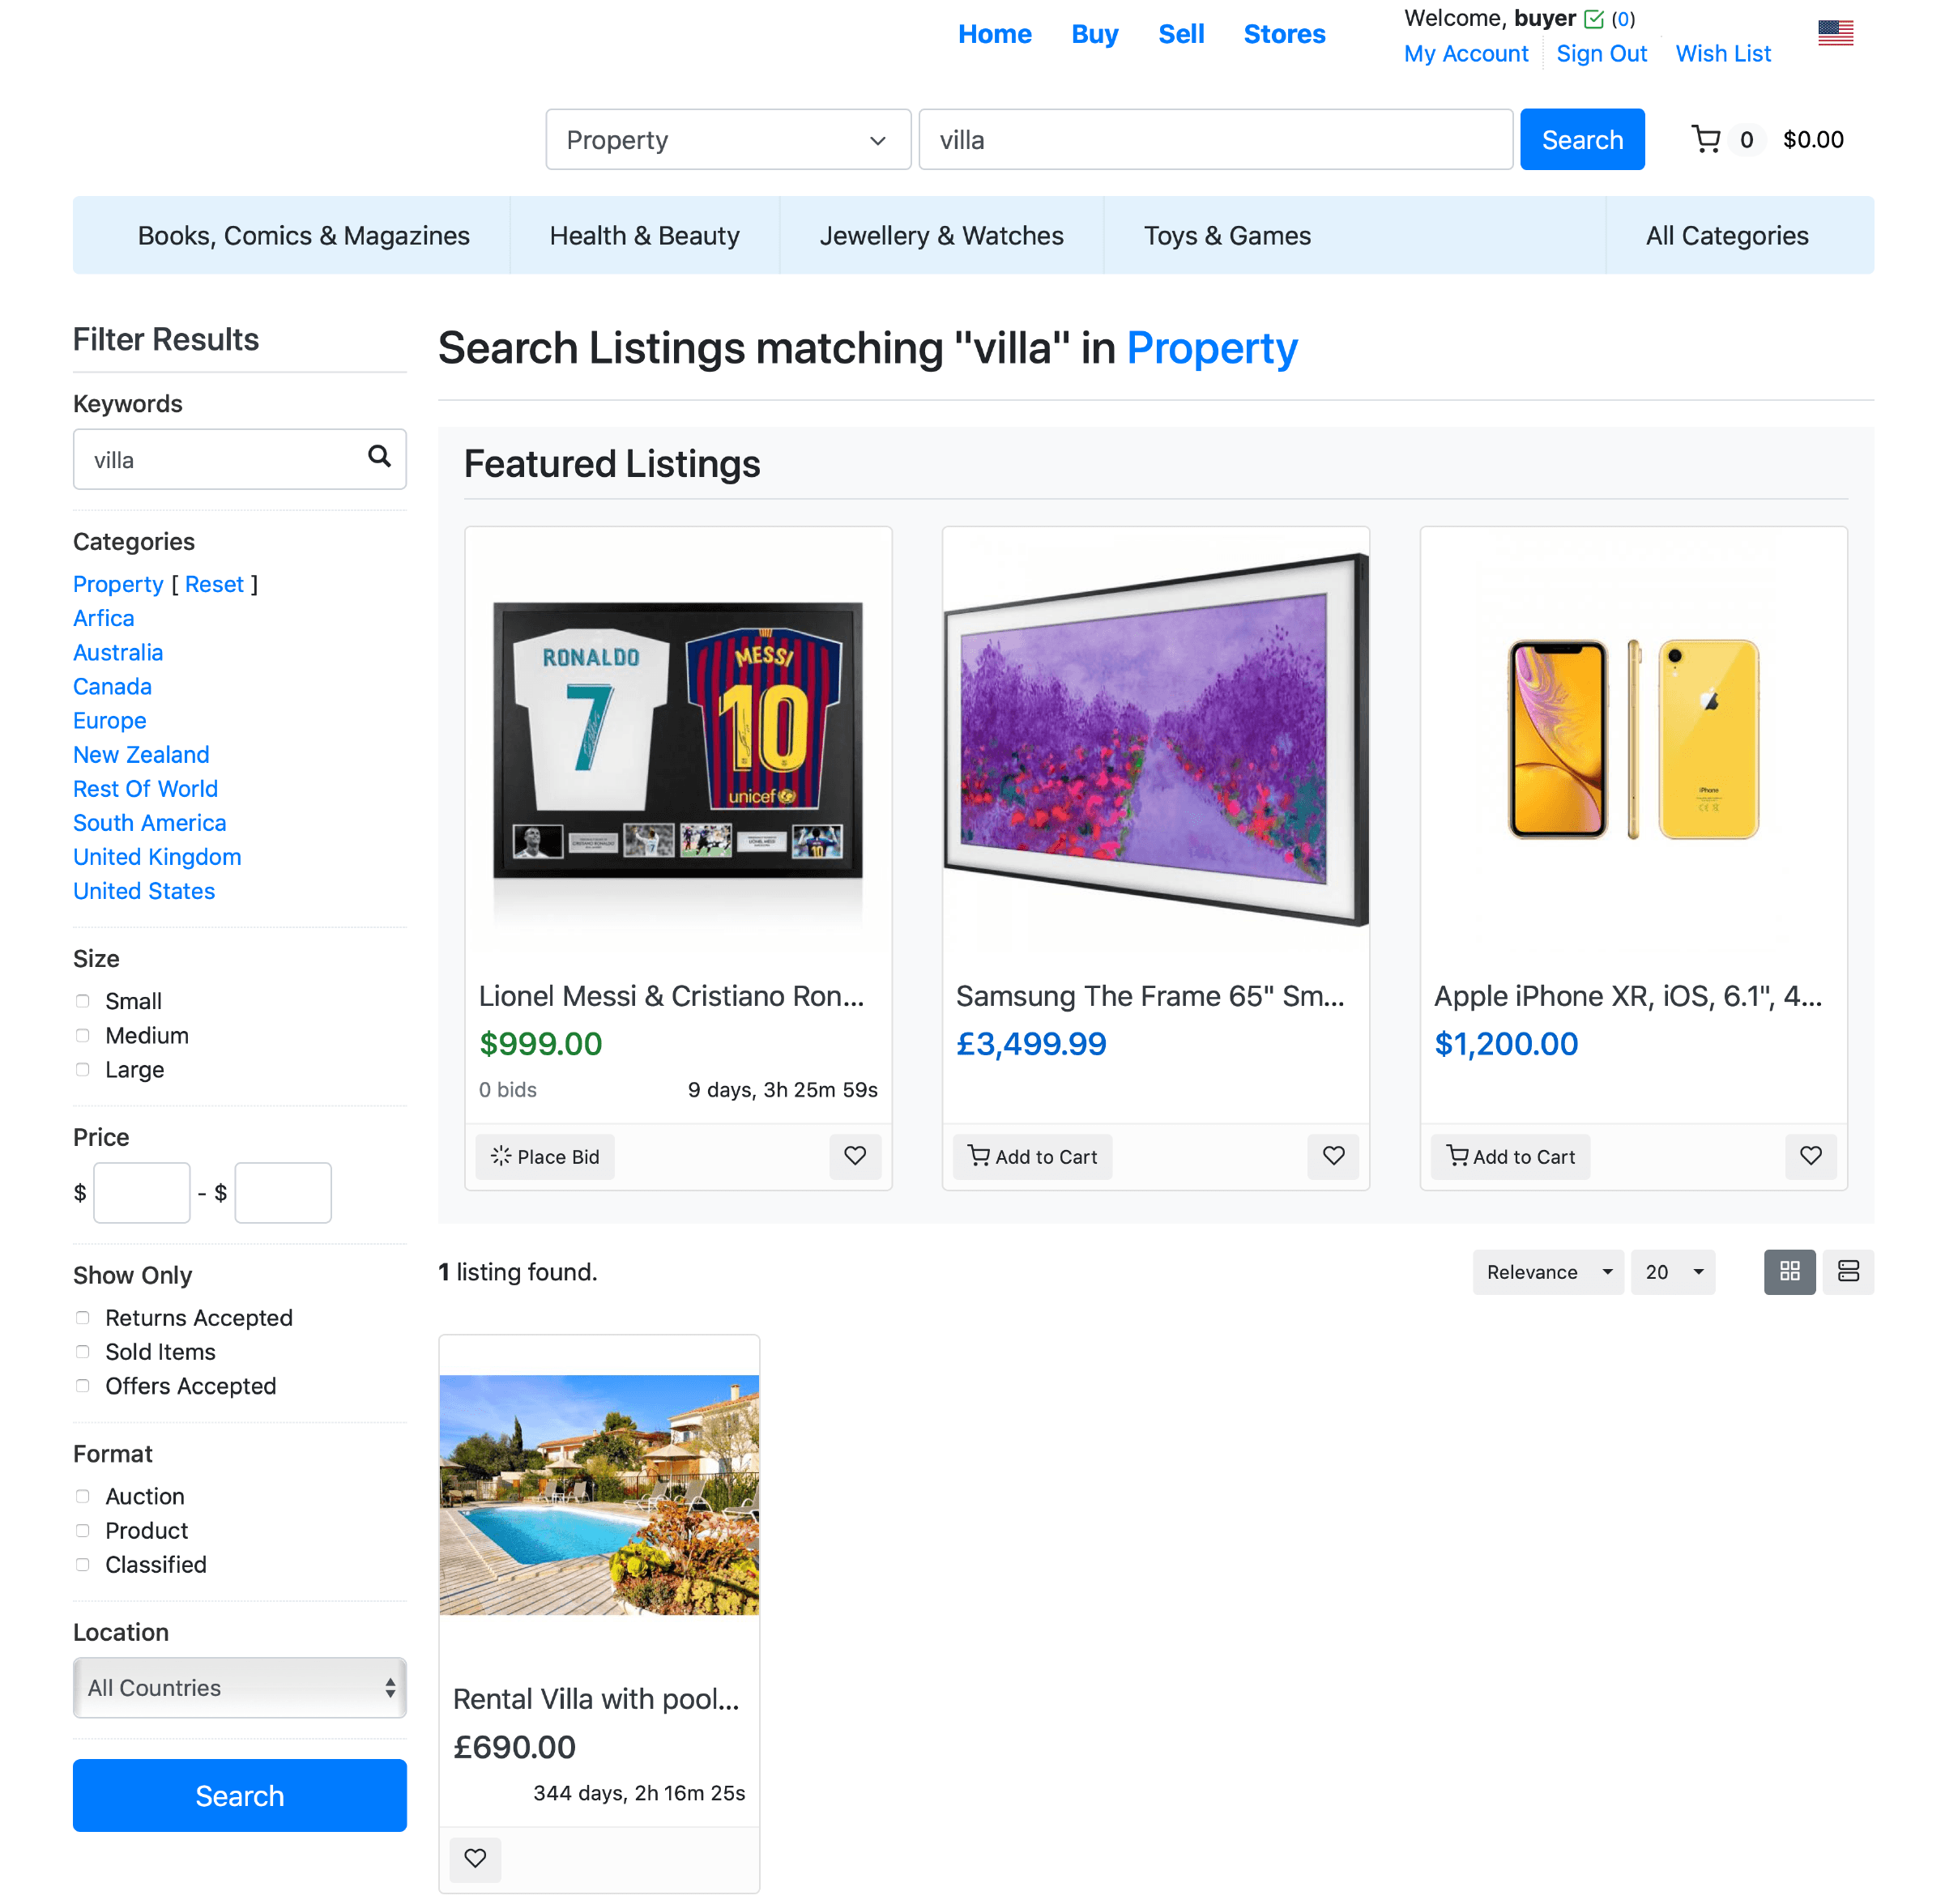This screenshot has height=1904, width=1945.
Task: Click Place Bid on the Messi listing
Action: 545,1157
